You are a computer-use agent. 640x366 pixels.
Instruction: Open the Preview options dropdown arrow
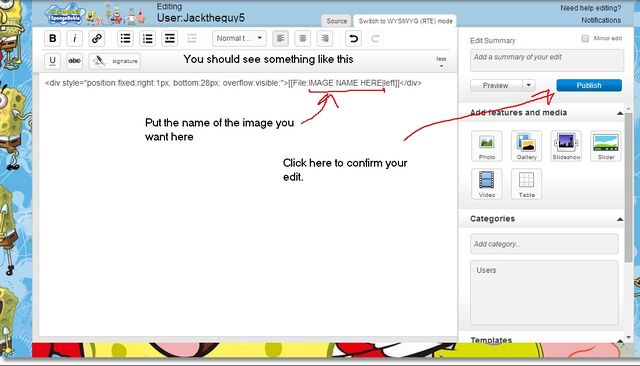pyautogui.click(x=529, y=85)
